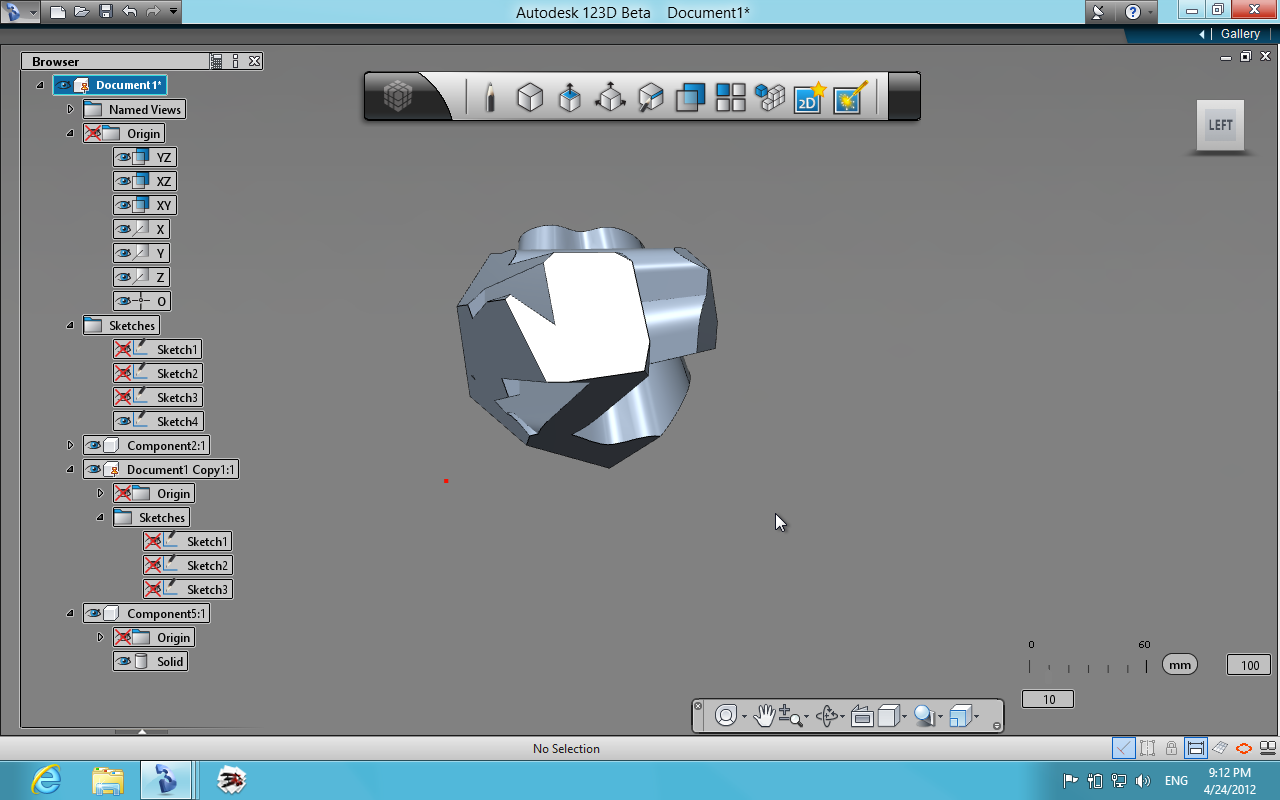Viewport: 1280px width, 800px height.
Task: Open the Combine tool
Action: tap(690, 97)
